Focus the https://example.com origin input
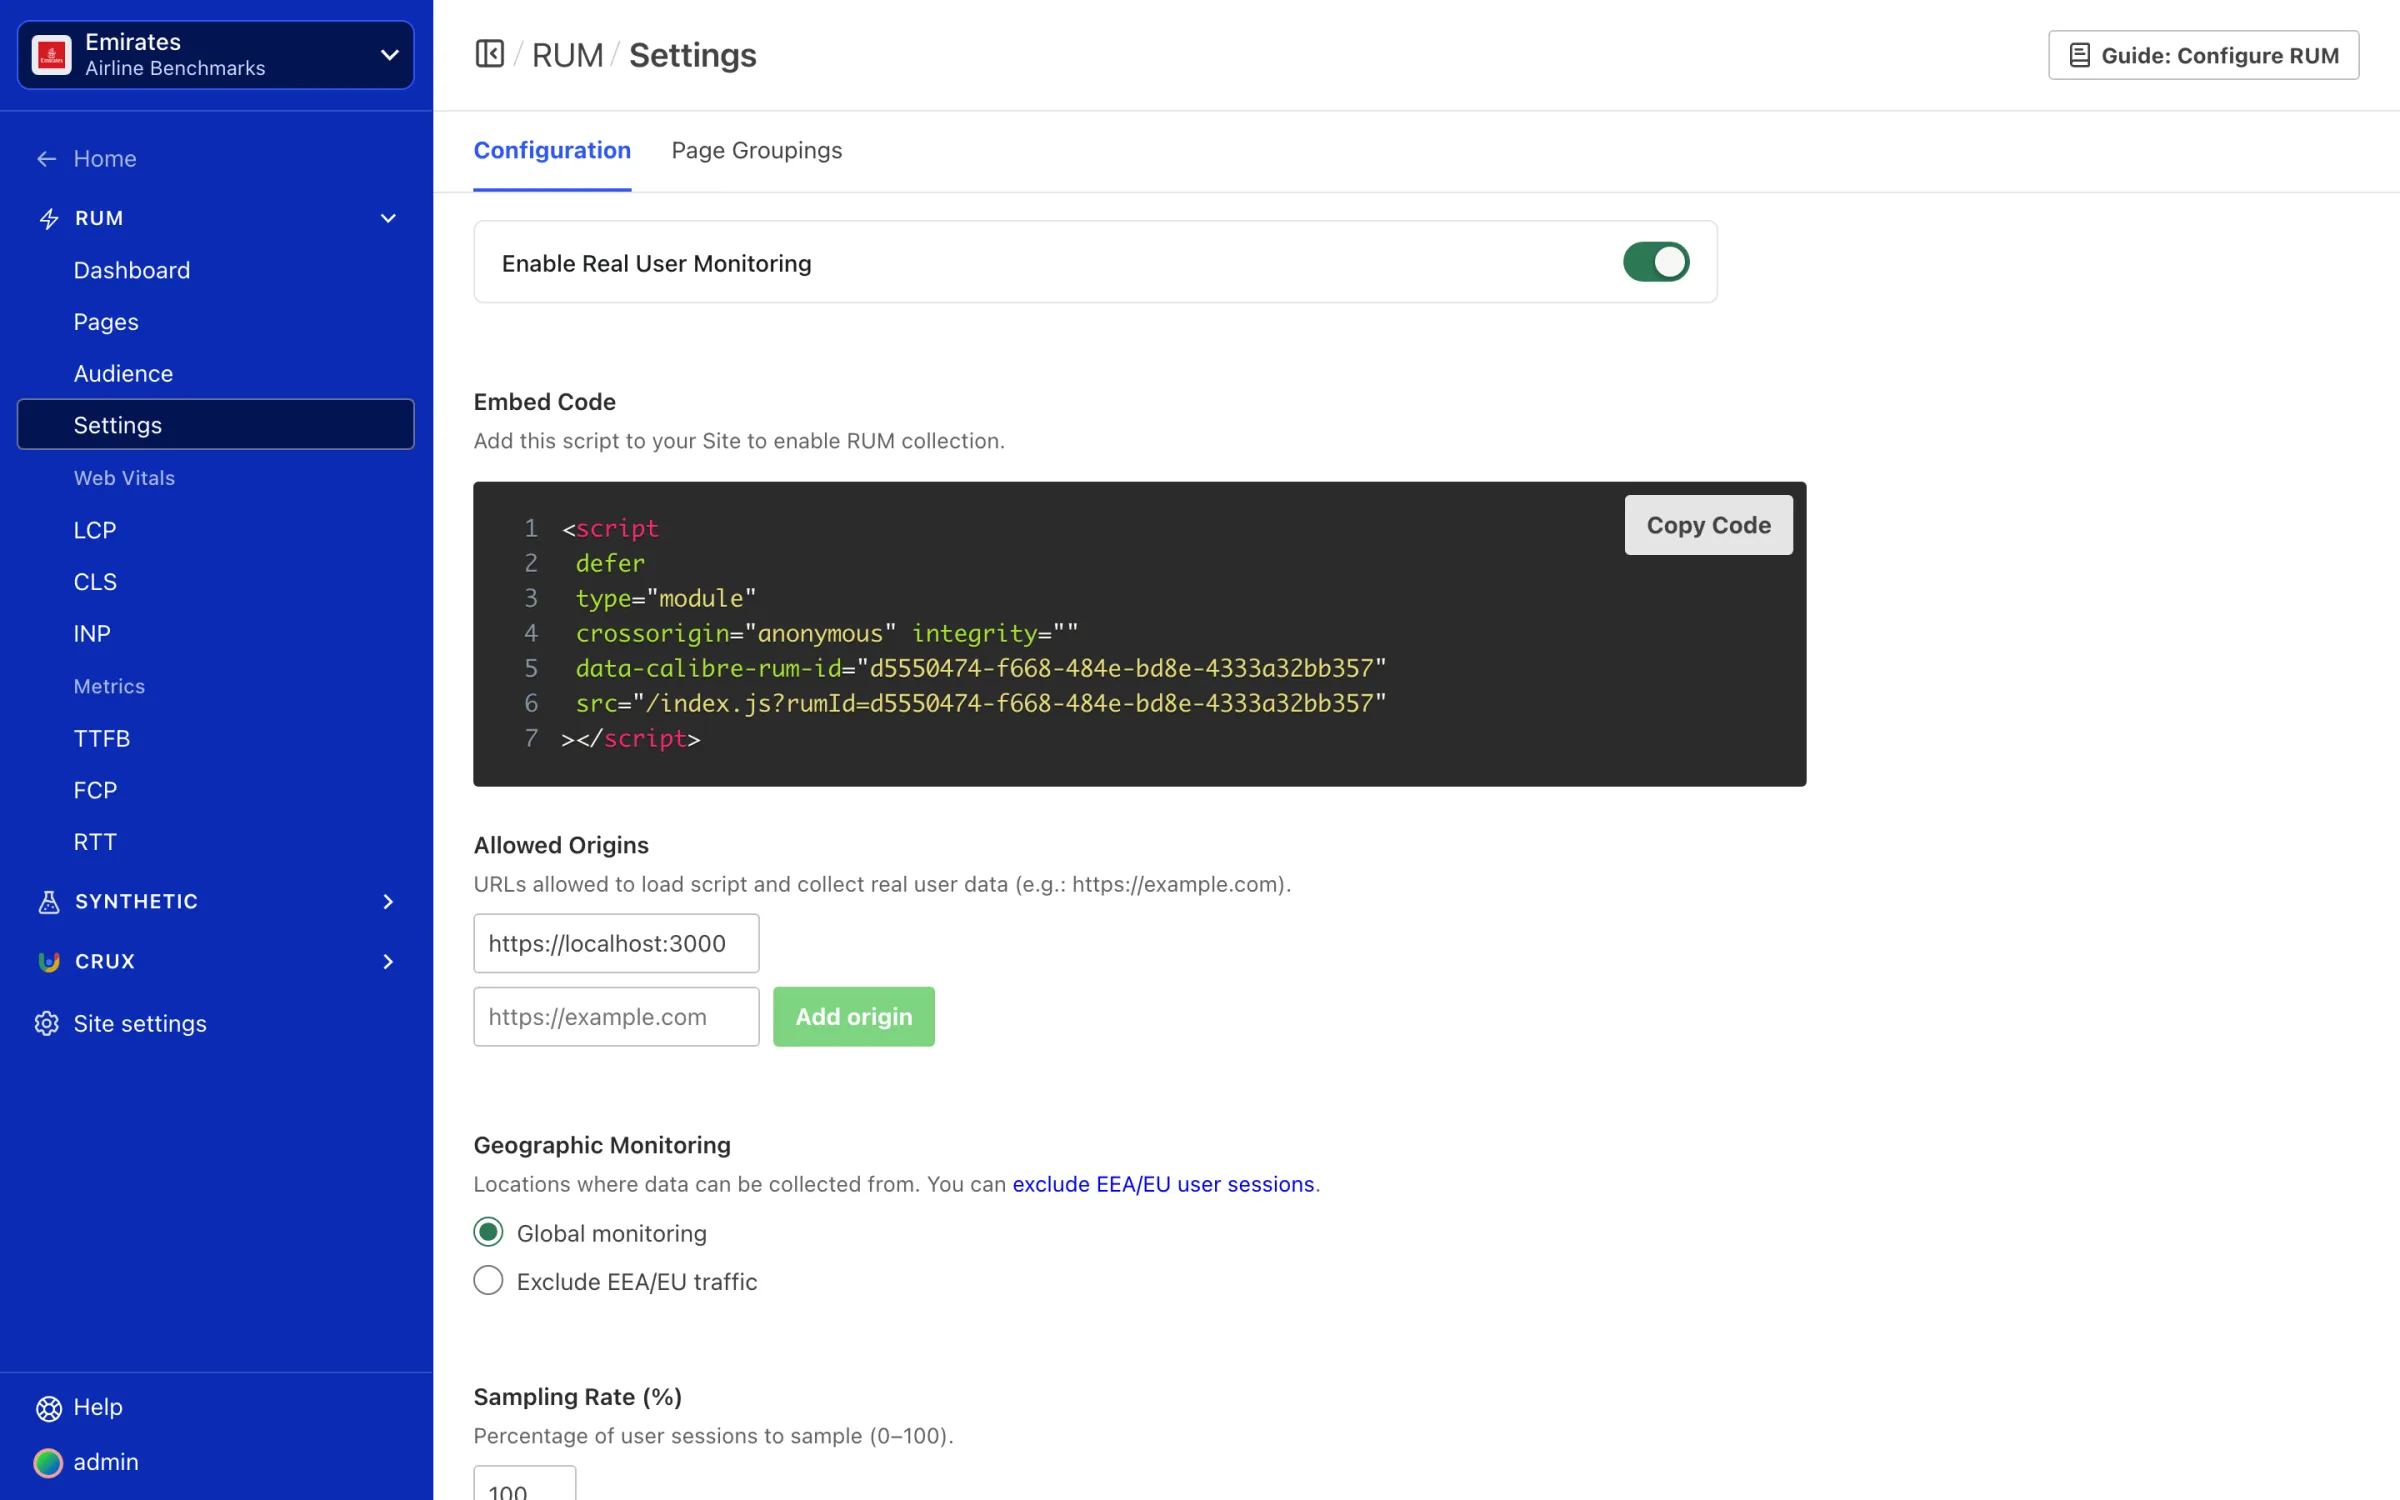The height and width of the screenshot is (1500, 2400). pos(616,1017)
